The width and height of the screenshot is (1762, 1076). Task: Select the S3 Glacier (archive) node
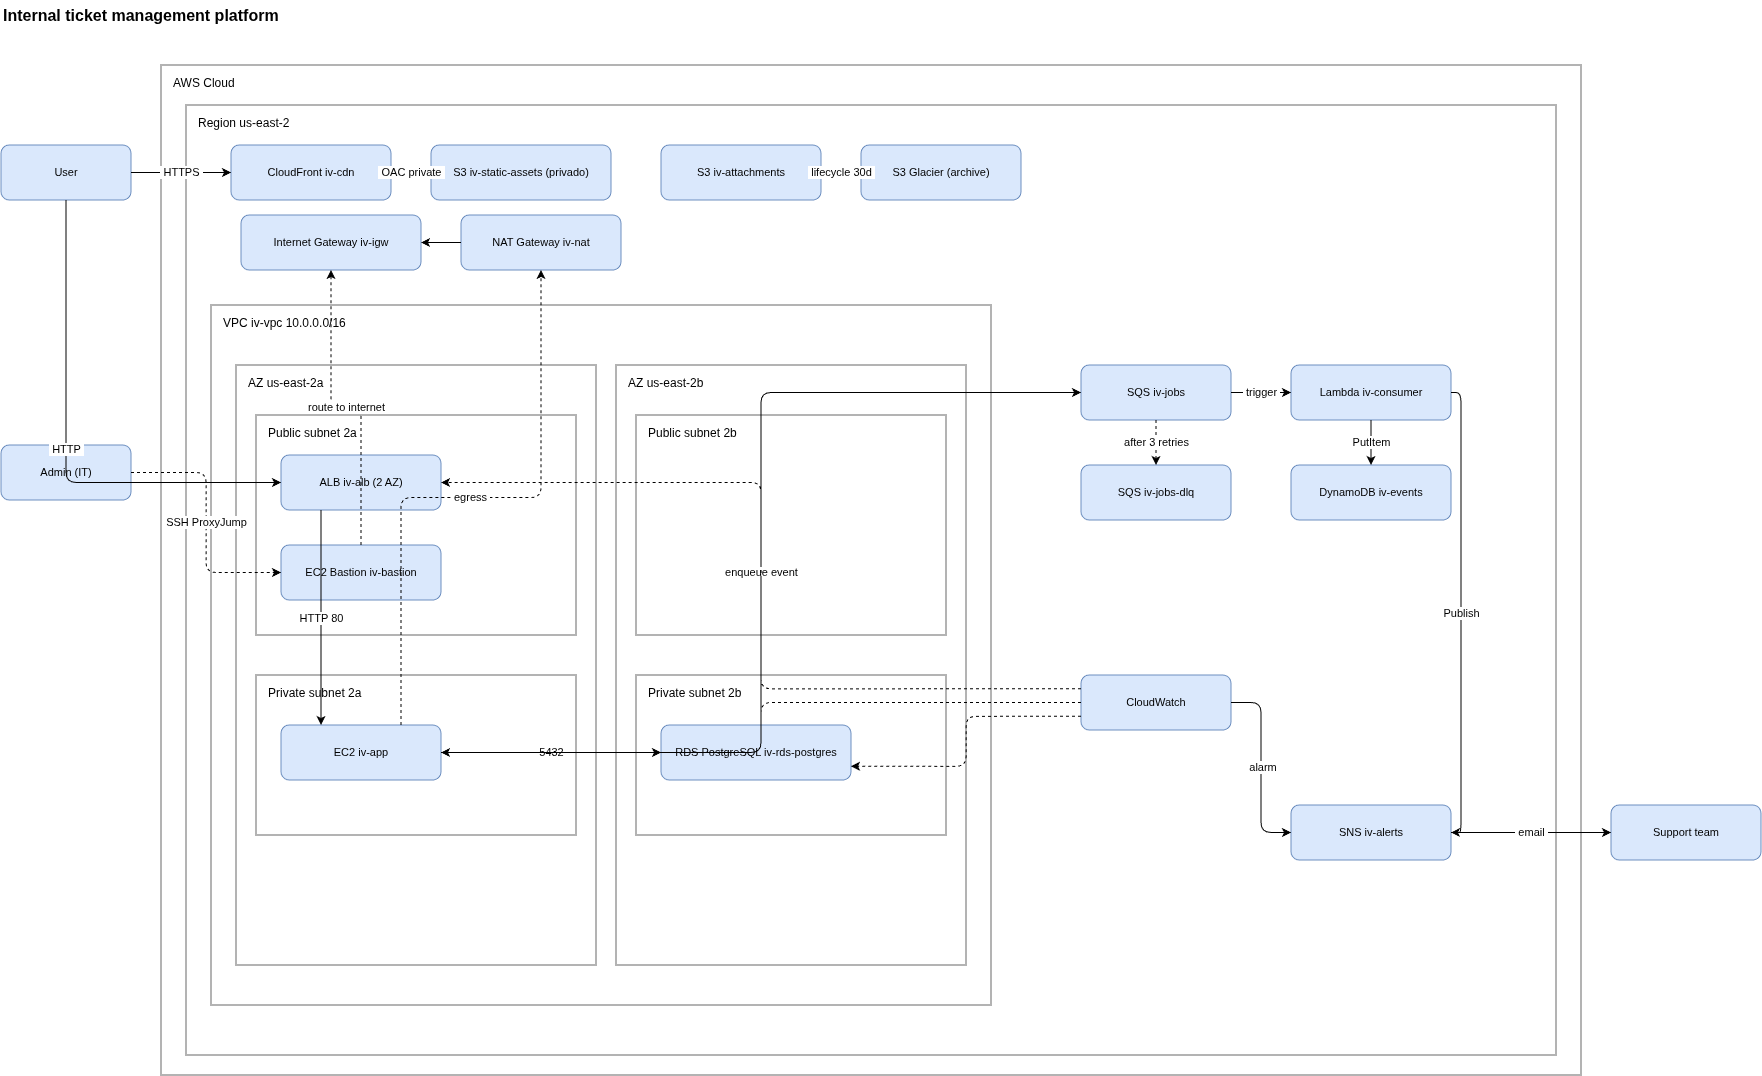941,172
